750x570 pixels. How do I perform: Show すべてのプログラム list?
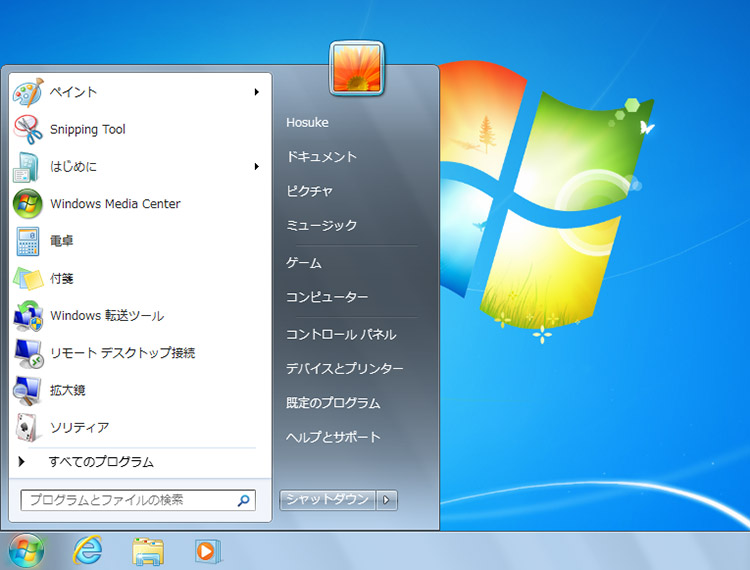click(x=100, y=462)
